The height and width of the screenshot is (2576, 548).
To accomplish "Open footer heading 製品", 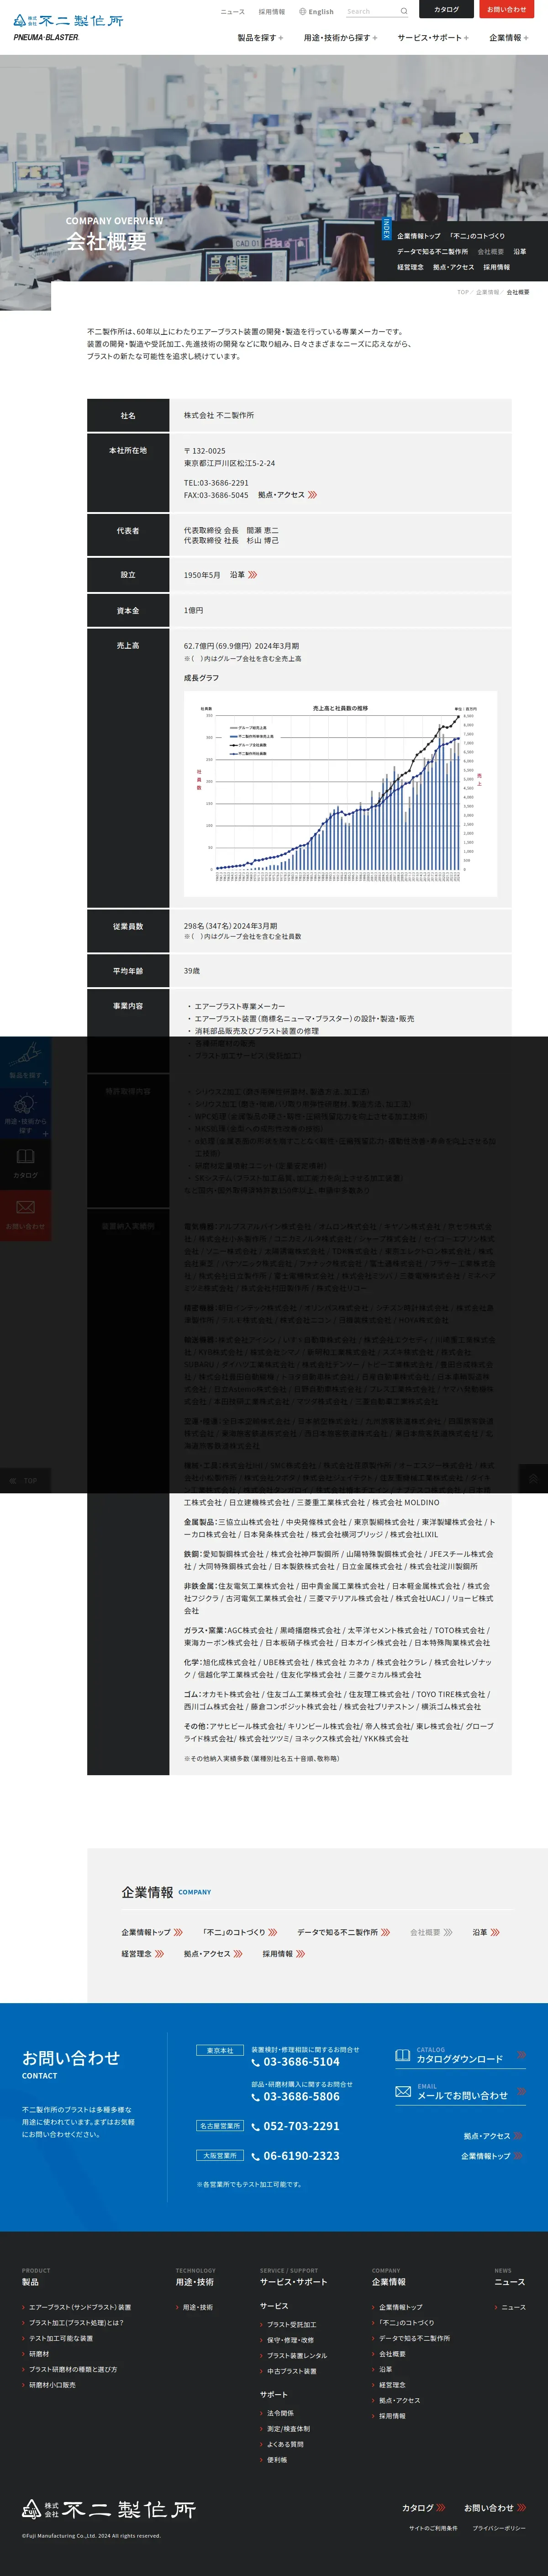I will tap(30, 2282).
